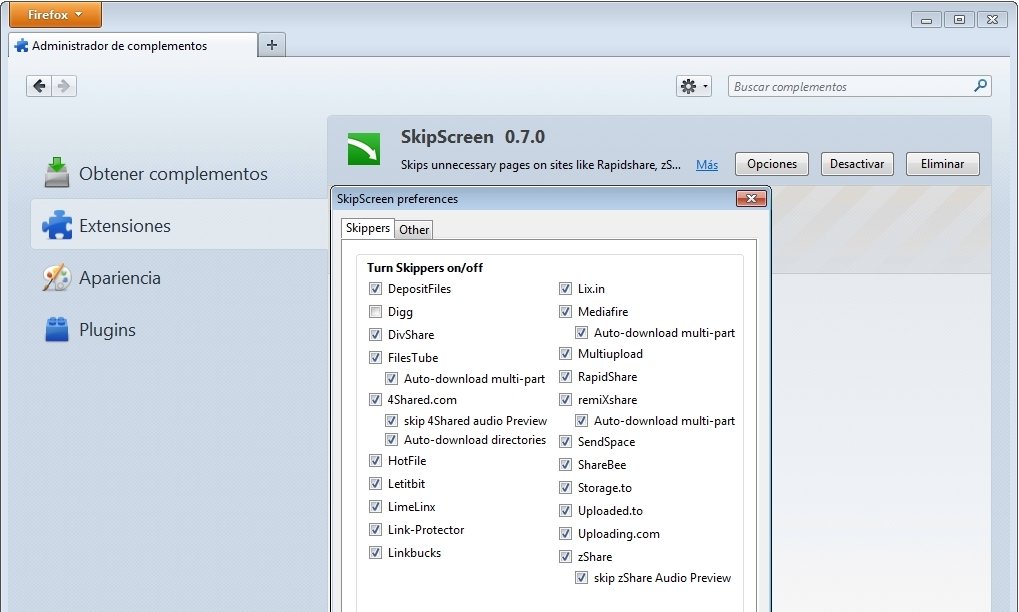
Task: Click the magnifier search icon
Action: click(981, 85)
